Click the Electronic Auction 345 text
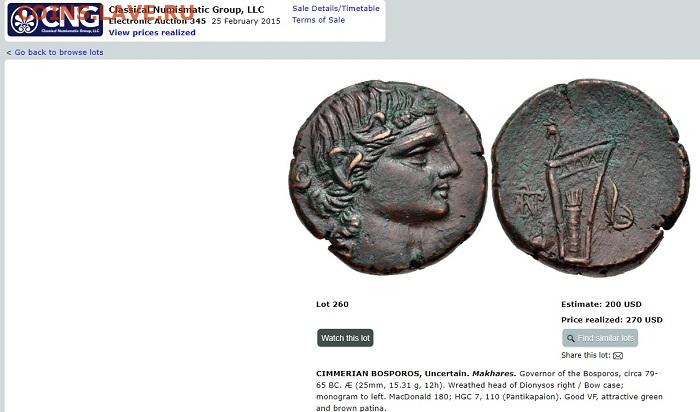This screenshot has height=412, width=700. (157, 21)
